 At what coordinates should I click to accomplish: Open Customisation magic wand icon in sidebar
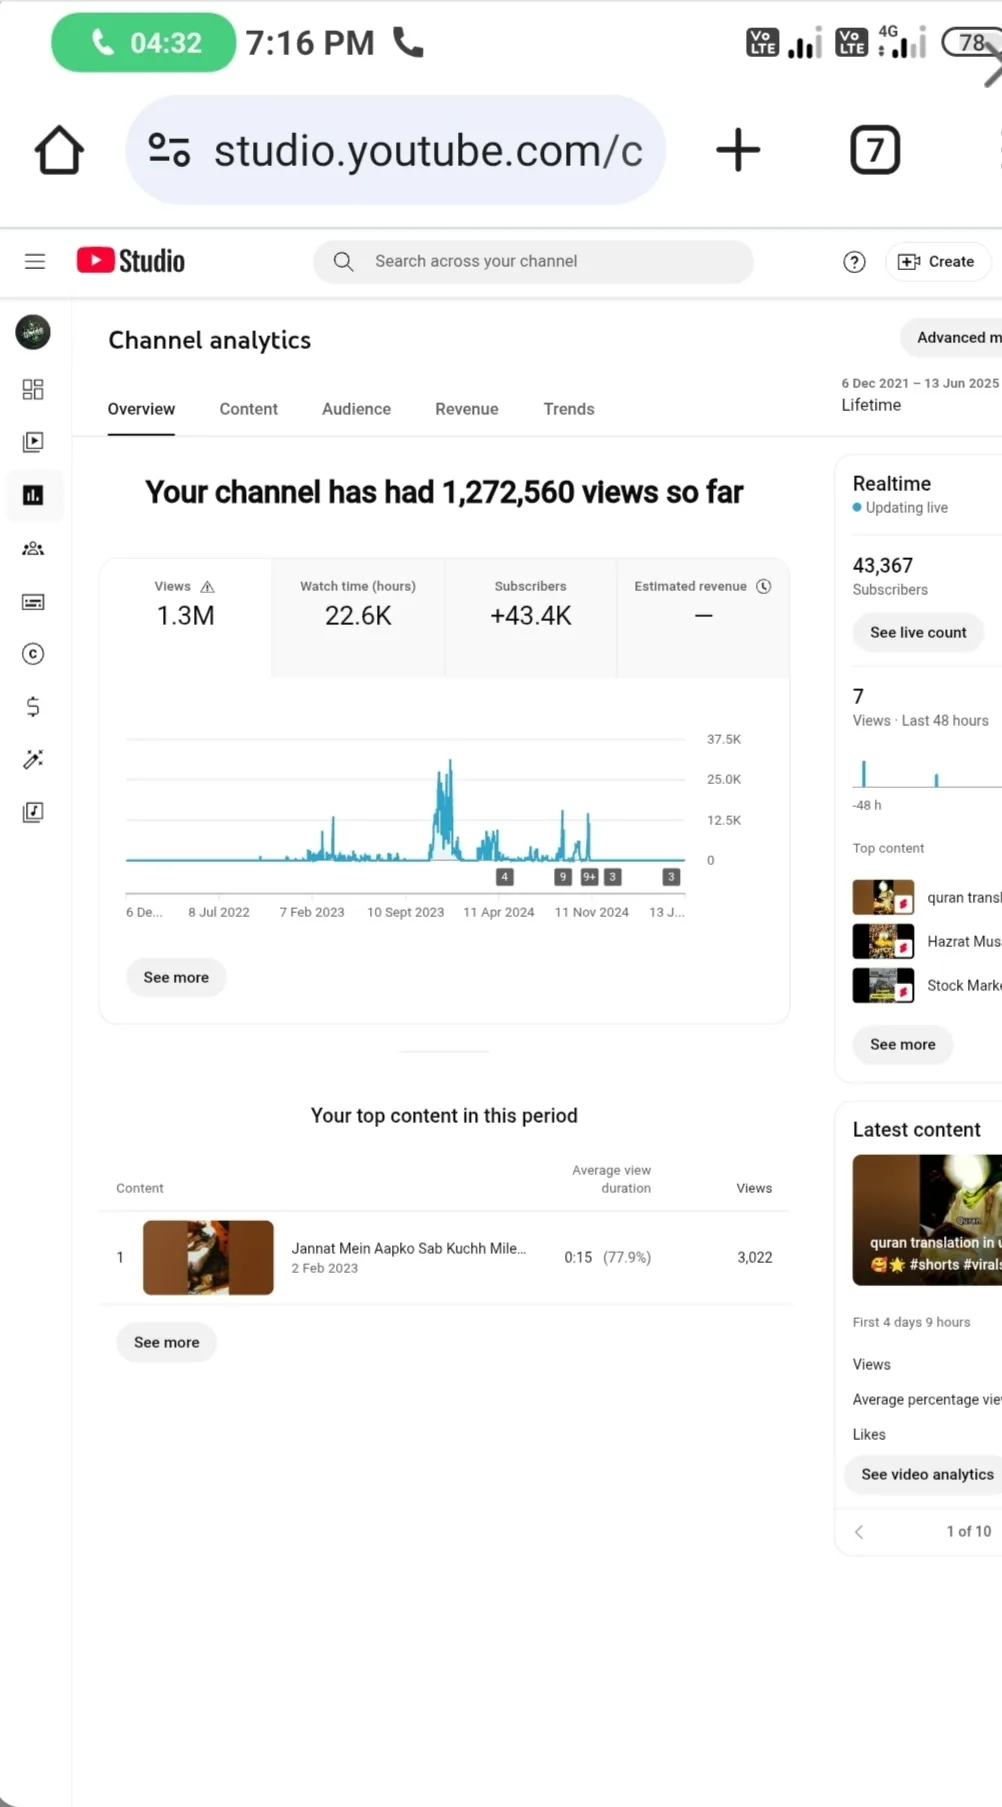33,760
